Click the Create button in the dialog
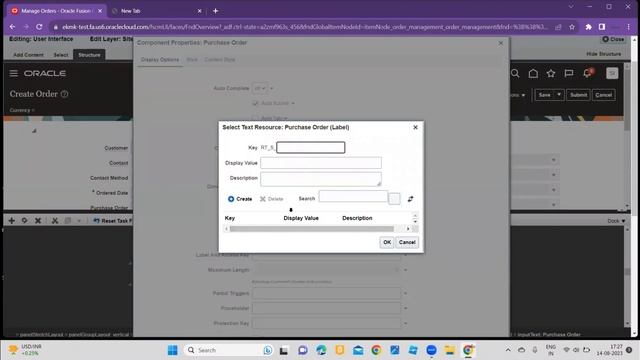Image resolution: width=640 pixels, height=360 pixels. tap(240, 199)
